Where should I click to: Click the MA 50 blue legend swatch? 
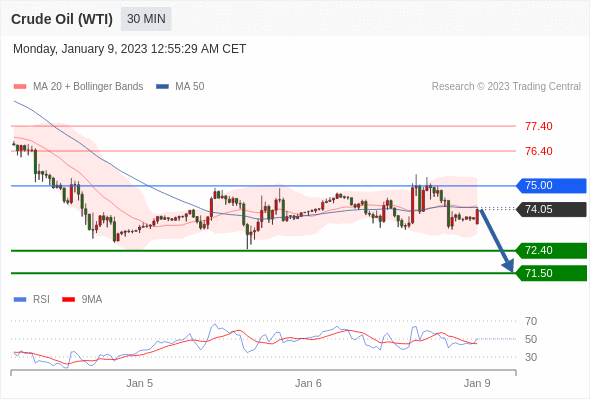pyautogui.click(x=162, y=87)
